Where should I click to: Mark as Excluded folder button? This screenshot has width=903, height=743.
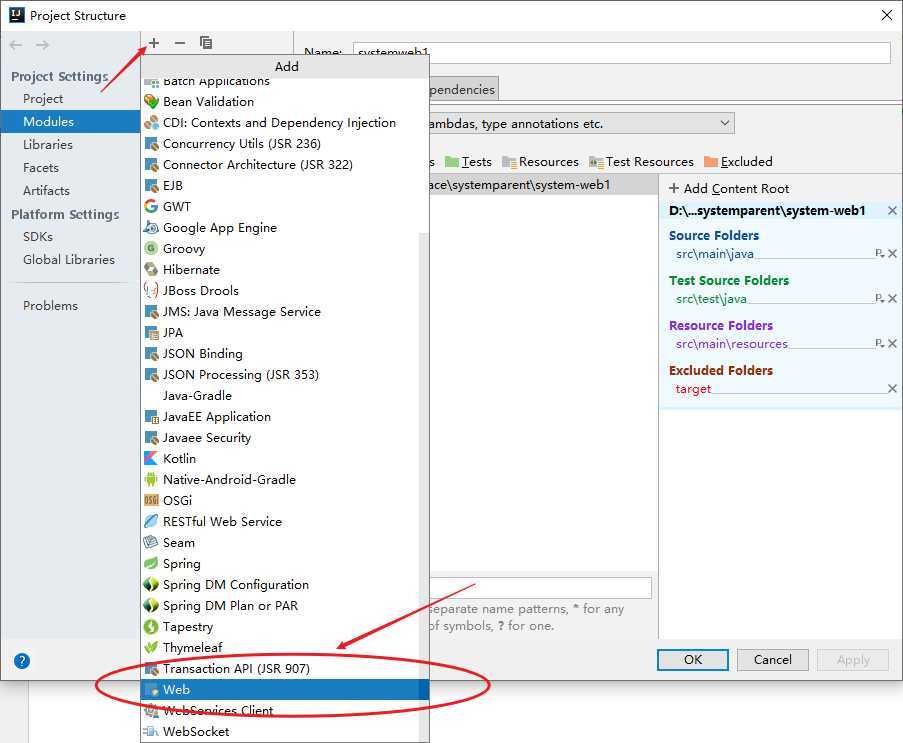pos(738,162)
